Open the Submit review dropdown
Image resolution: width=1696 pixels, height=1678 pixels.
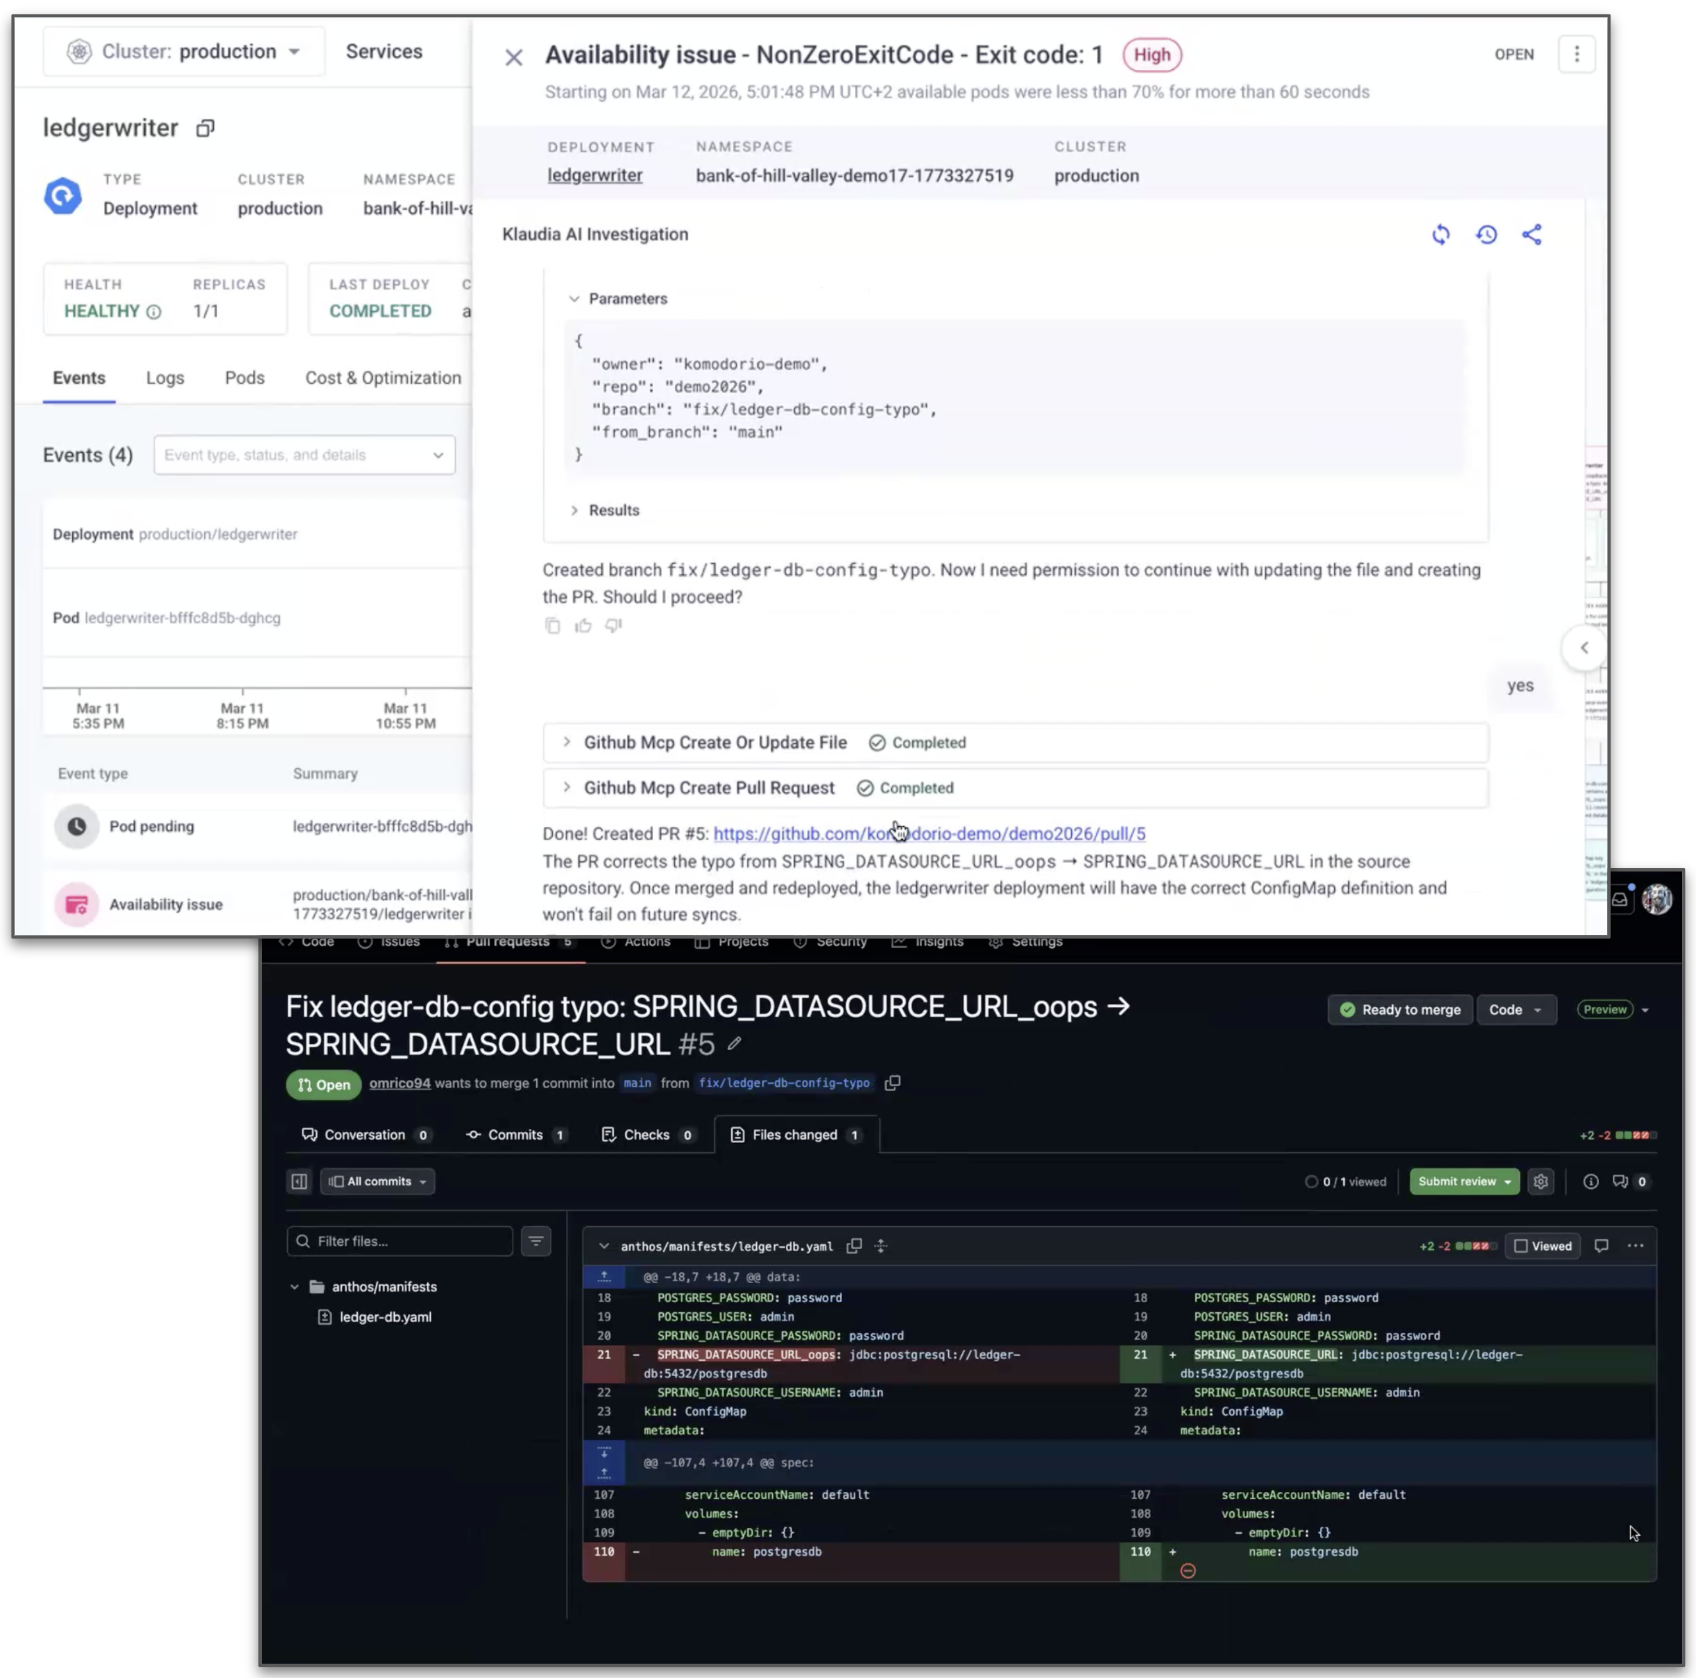[1464, 1181]
